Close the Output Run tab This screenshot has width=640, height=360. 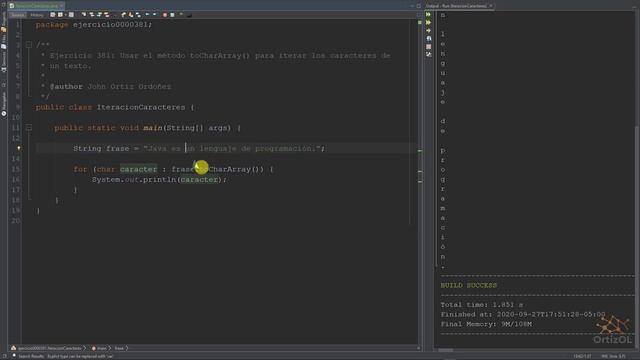click(491, 6)
